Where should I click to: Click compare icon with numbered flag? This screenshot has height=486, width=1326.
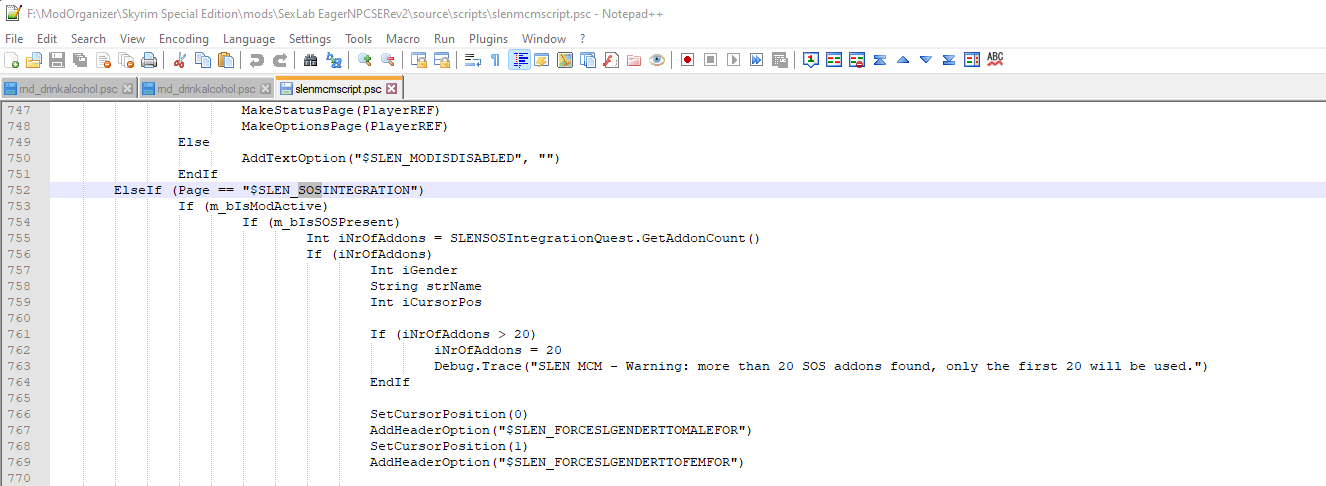point(811,60)
